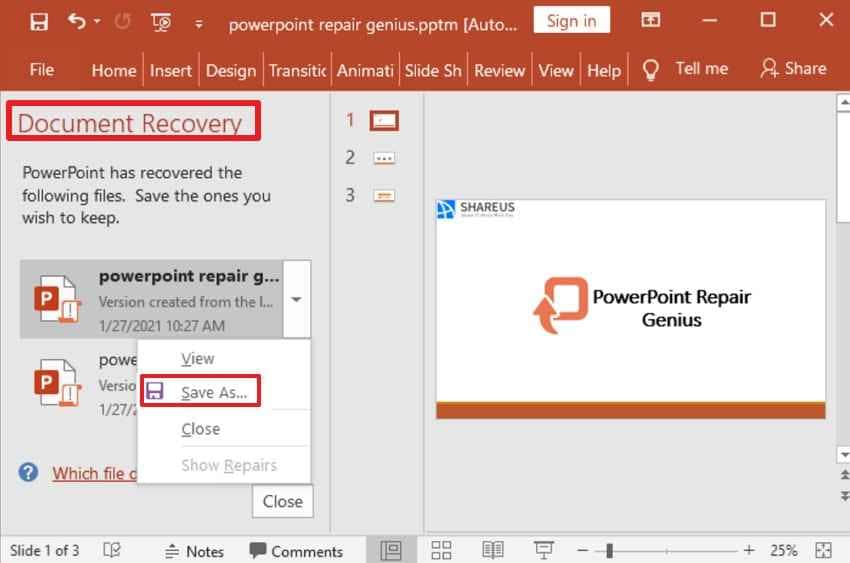Click the scroll down arrow of slide scrollbar

click(x=844, y=455)
